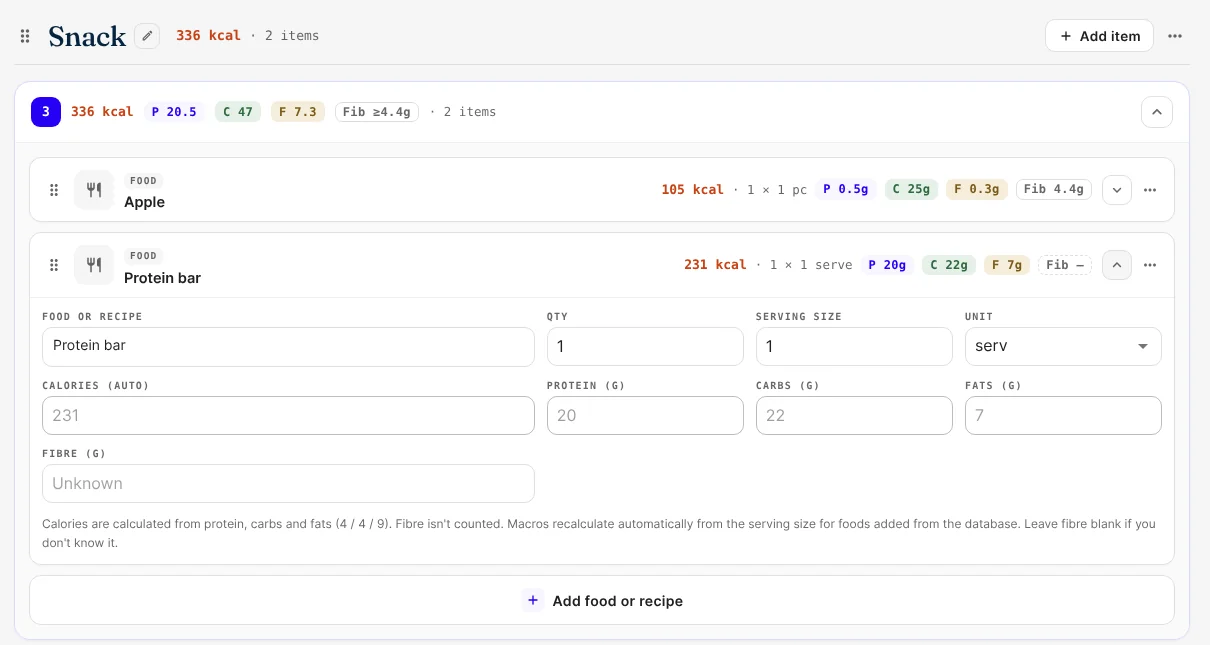Grab the Apple row drag handle

click(54, 190)
